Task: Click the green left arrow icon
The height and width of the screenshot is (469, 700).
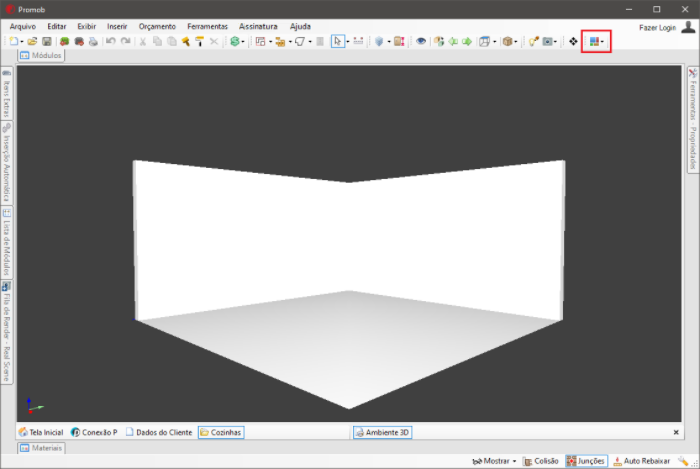Action: 453,42
